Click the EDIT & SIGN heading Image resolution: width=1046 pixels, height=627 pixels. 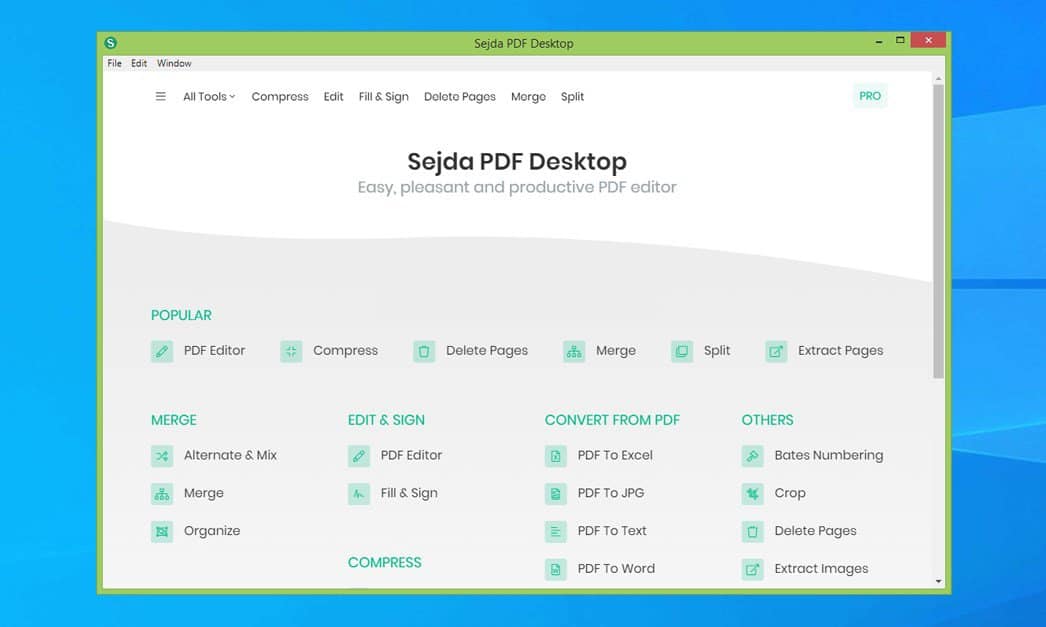click(x=386, y=420)
